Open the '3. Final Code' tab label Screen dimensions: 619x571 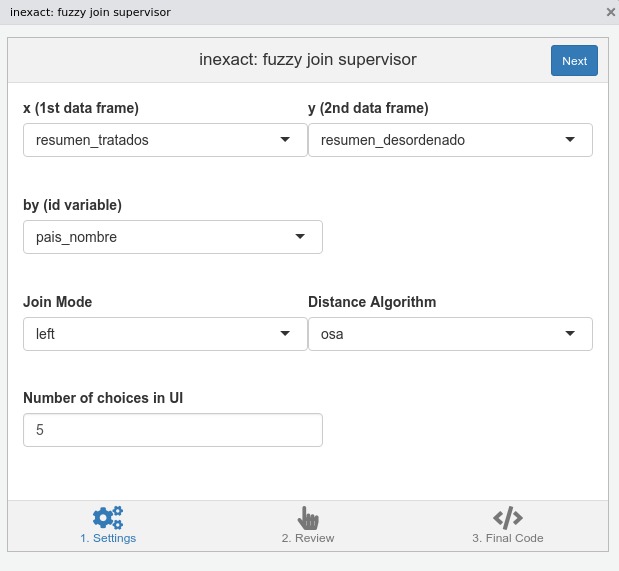[x=508, y=538]
